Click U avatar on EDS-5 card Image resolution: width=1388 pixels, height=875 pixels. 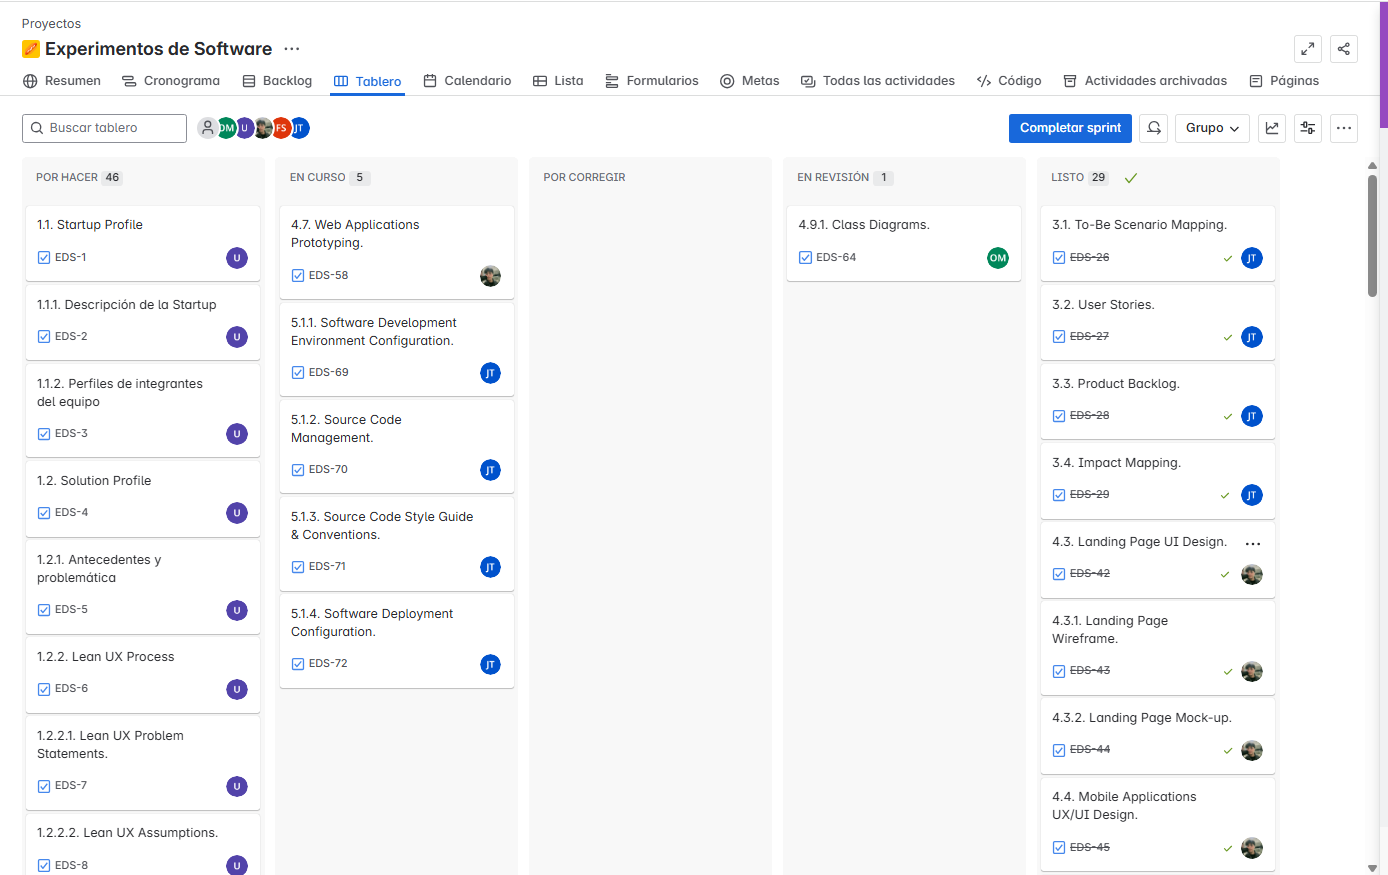(x=237, y=611)
